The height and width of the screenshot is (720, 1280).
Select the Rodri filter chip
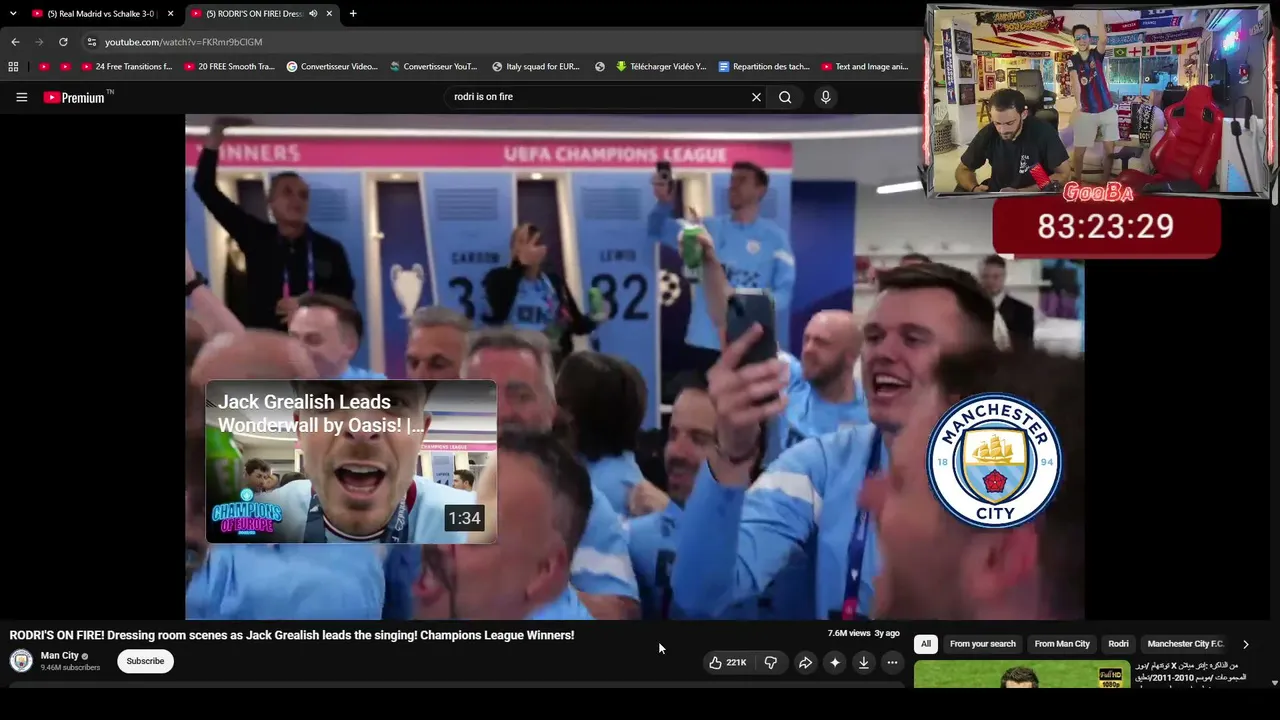(x=1118, y=644)
